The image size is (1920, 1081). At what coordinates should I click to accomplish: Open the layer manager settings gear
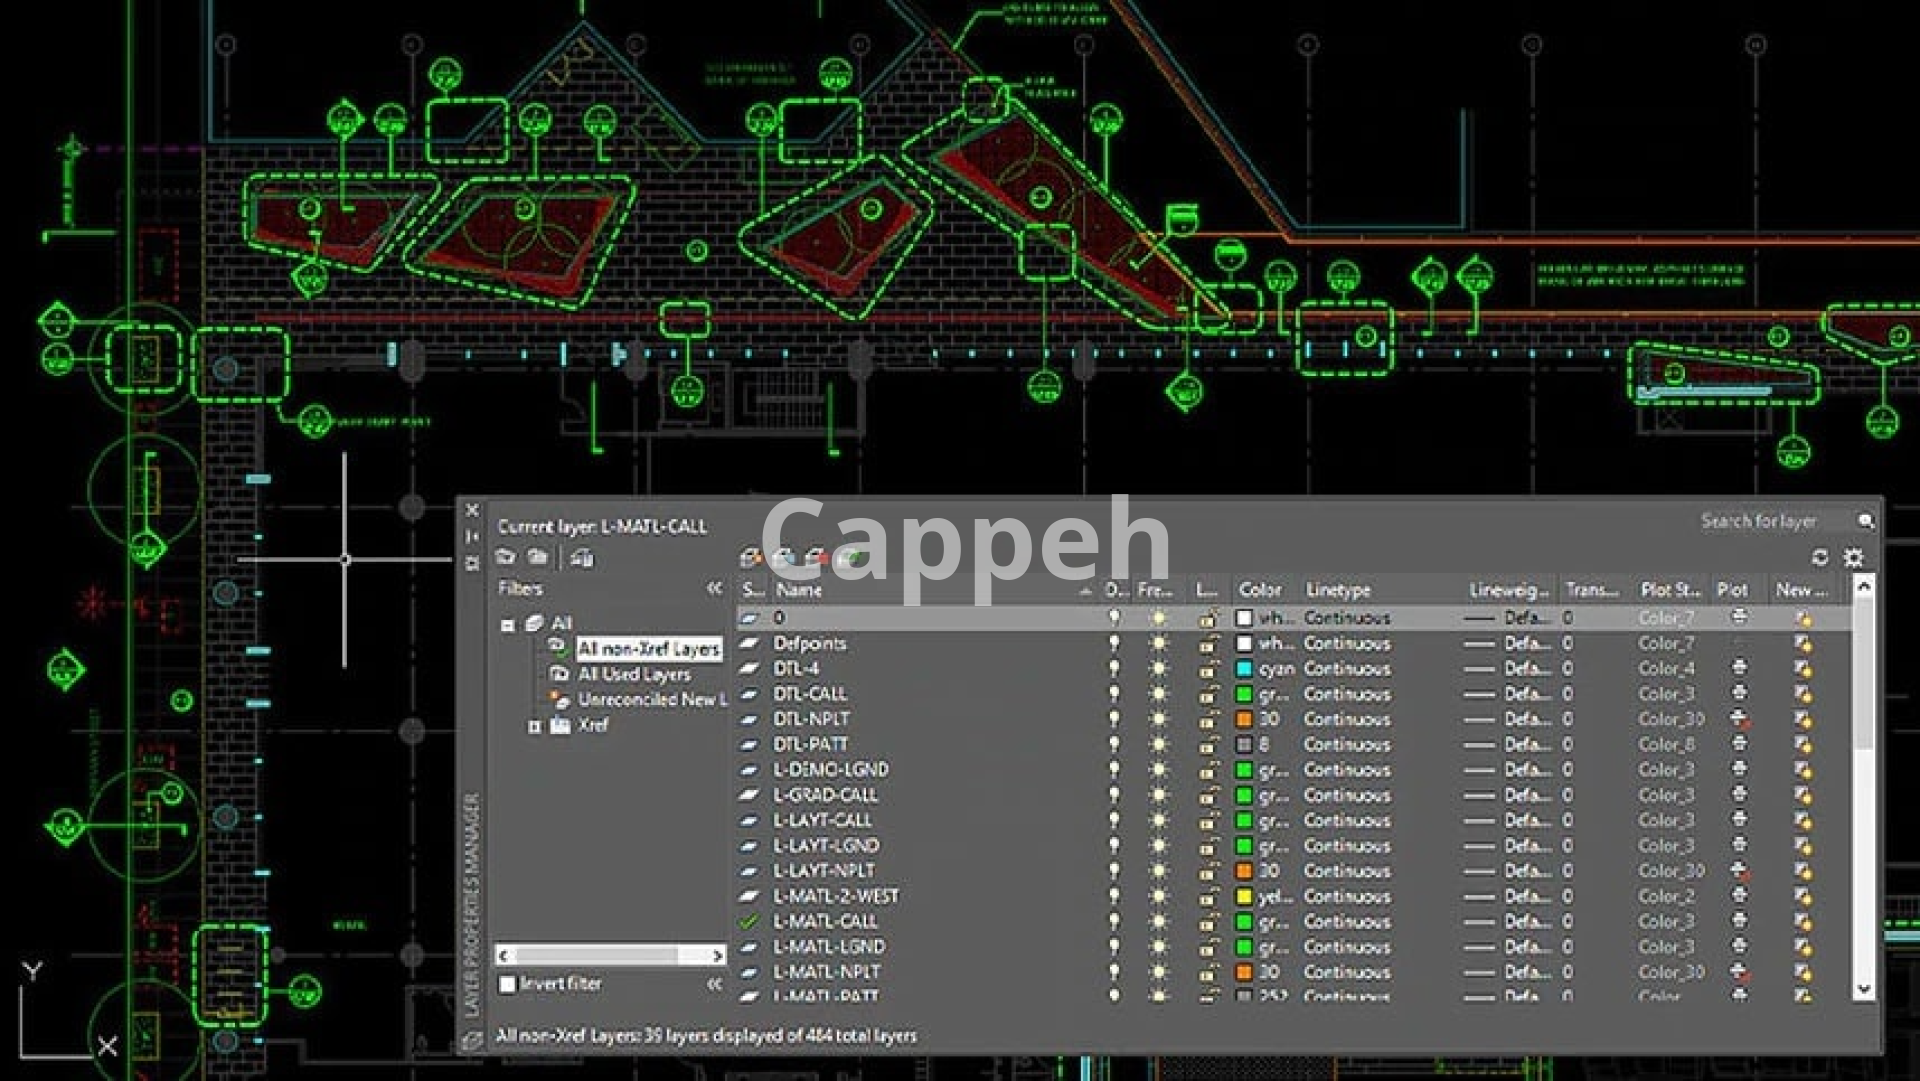tap(1854, 557)
